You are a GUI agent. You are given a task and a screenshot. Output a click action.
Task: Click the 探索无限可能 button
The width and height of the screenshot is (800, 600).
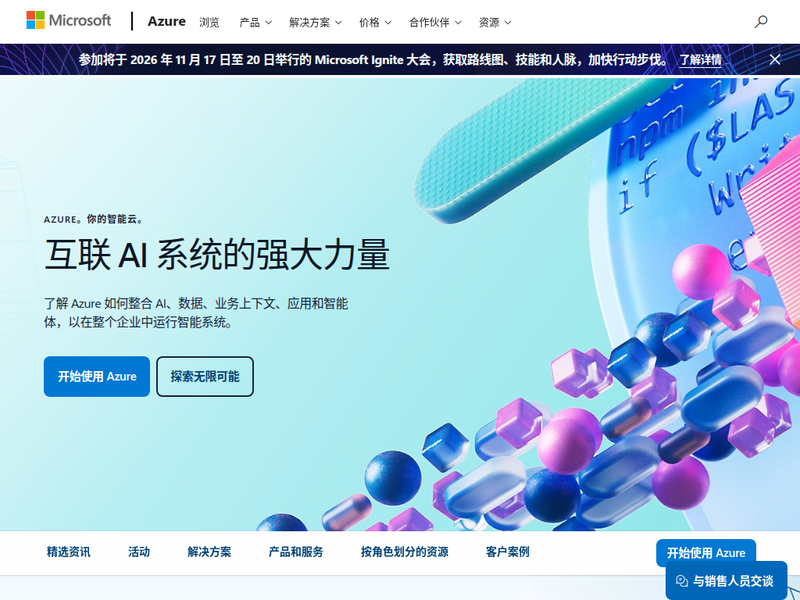coord(205,377)
